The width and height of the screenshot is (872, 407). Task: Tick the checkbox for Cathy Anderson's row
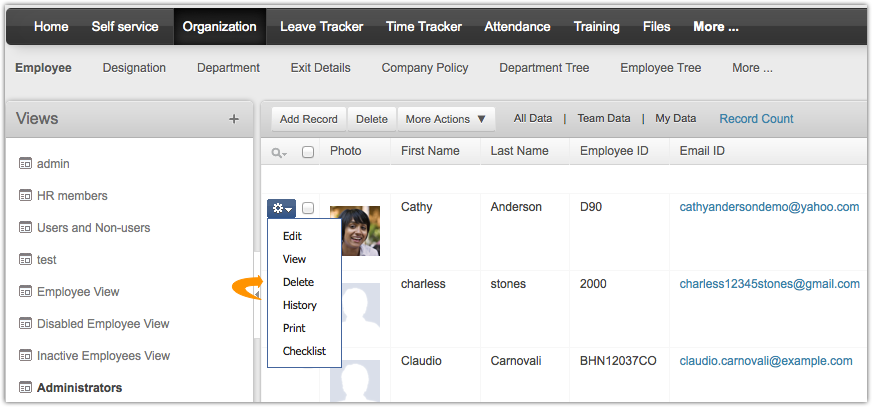[x=308, y=208]
